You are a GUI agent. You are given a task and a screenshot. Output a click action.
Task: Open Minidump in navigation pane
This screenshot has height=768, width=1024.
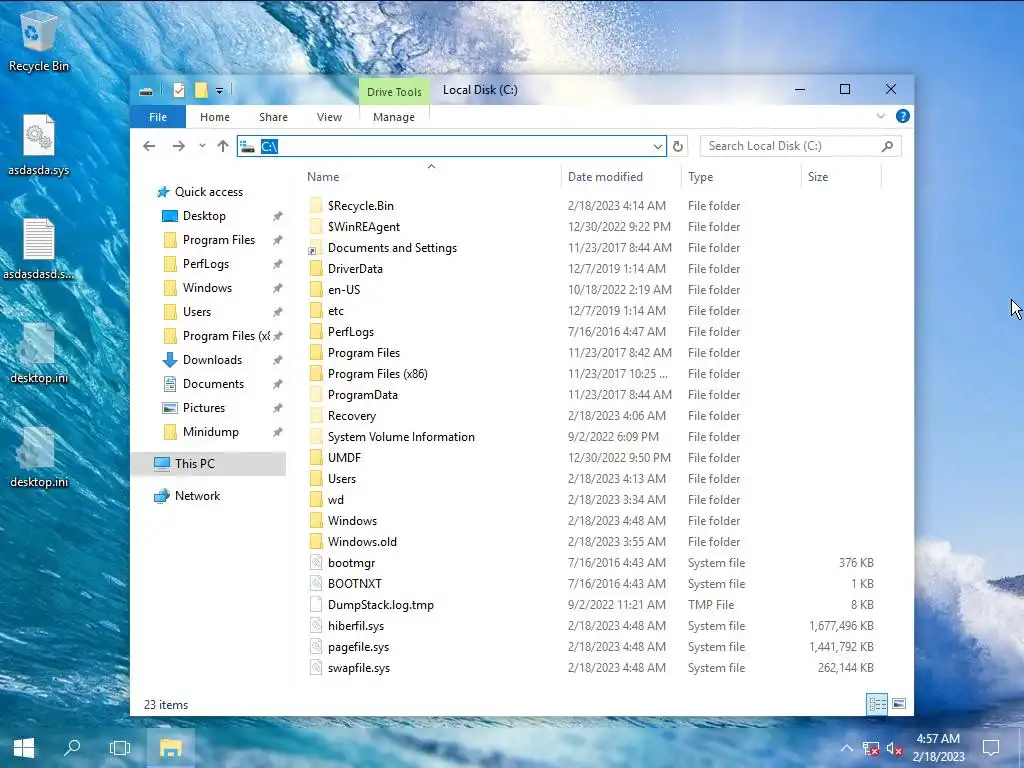[x=210, y=432]
